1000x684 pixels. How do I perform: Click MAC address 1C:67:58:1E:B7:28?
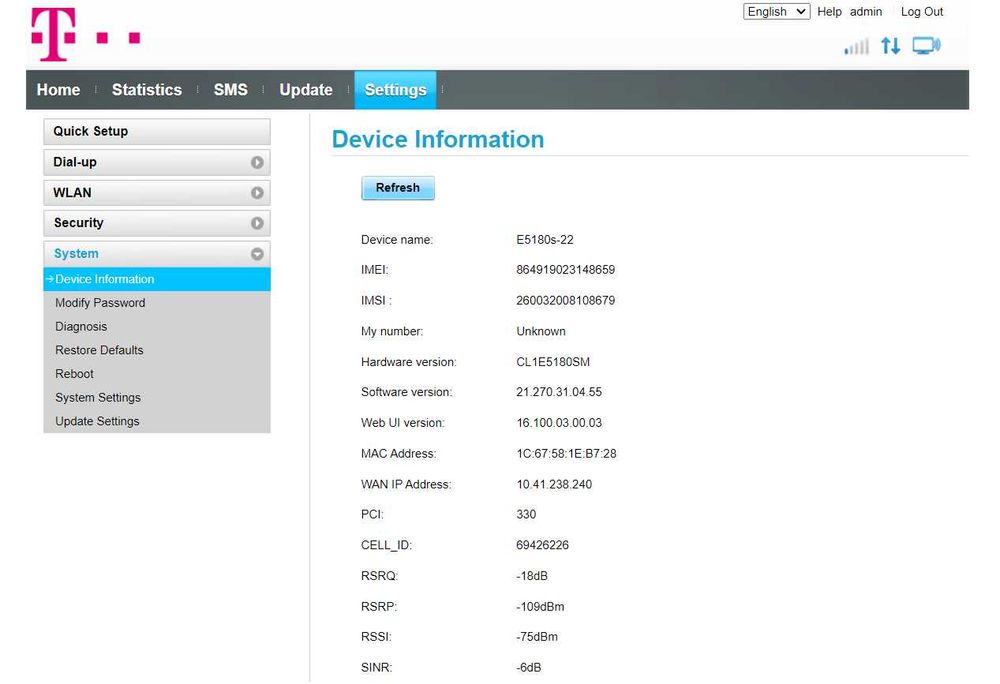566,454
